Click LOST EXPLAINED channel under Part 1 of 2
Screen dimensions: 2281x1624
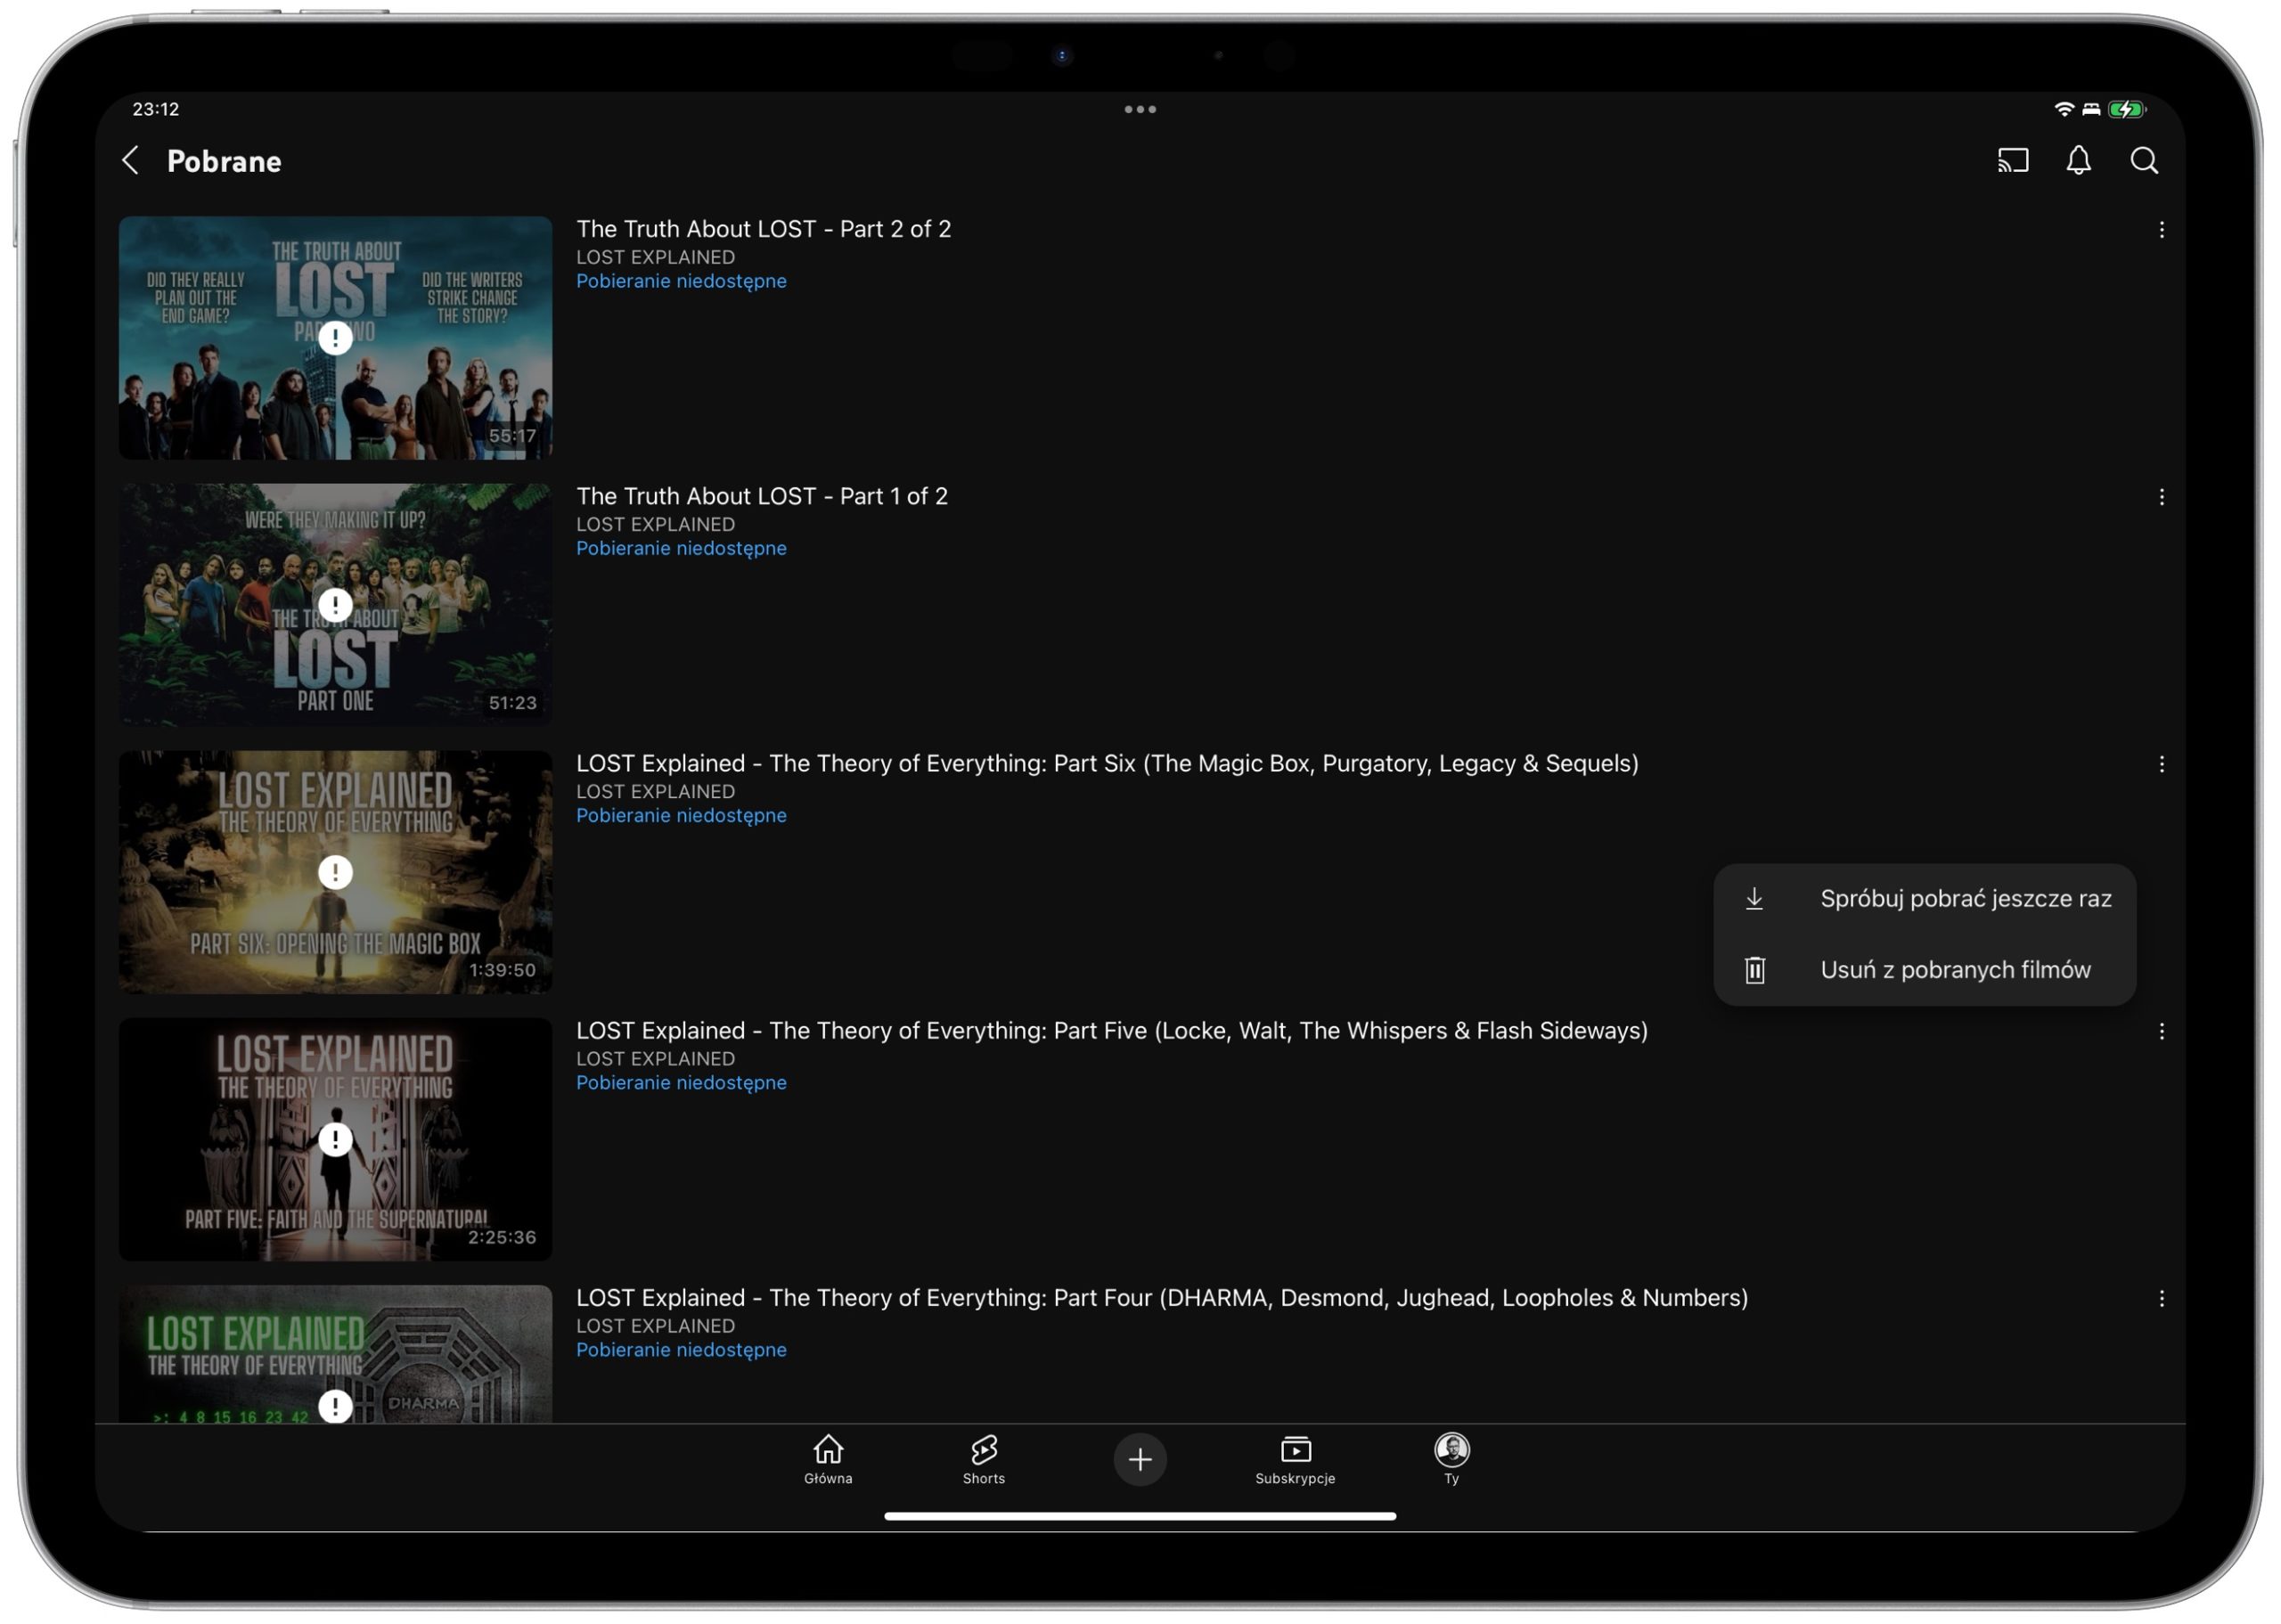click(x=655, y=524)
